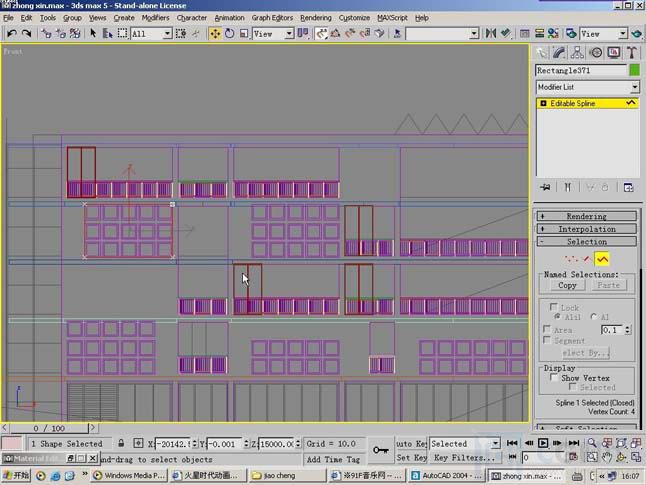
Task: Click the Quick Render teapot icon
Action: [x=637, y=33]
